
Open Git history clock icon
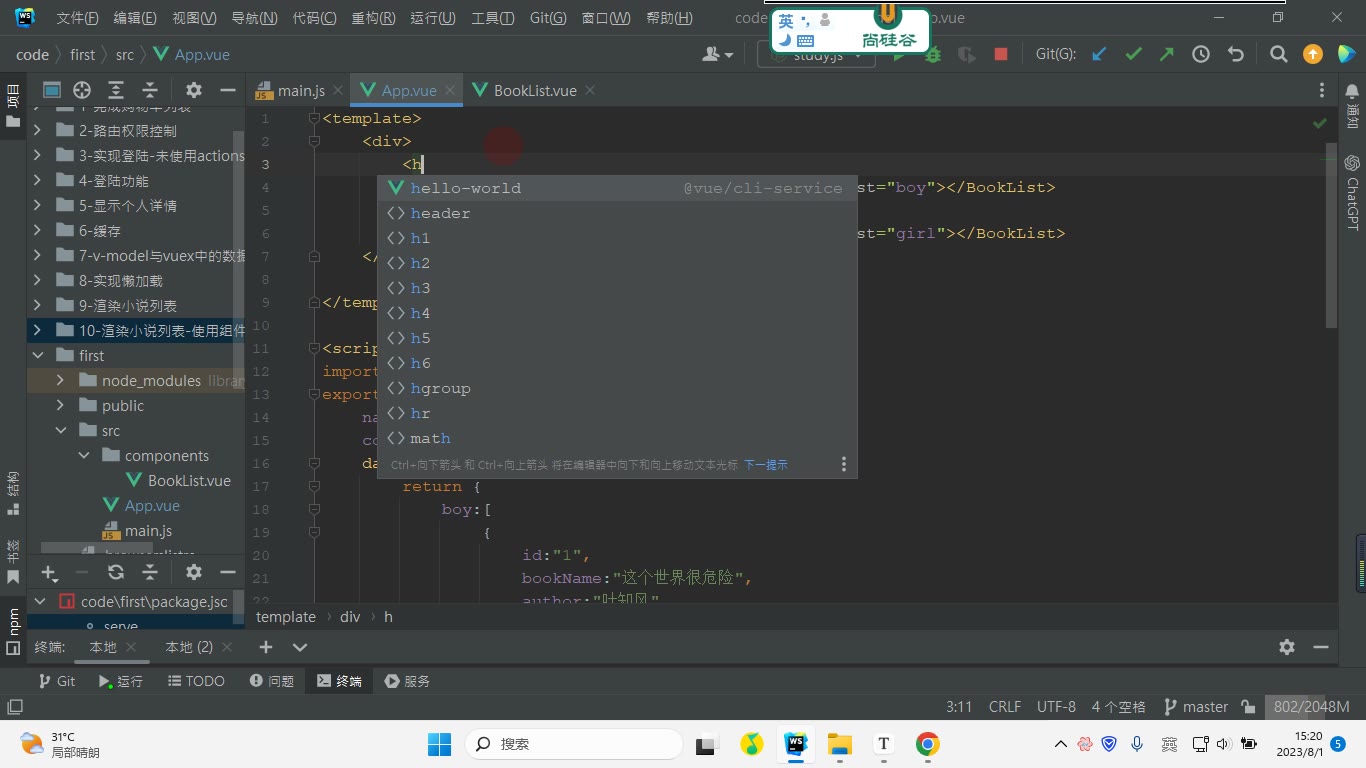[x=1201, y=54]
